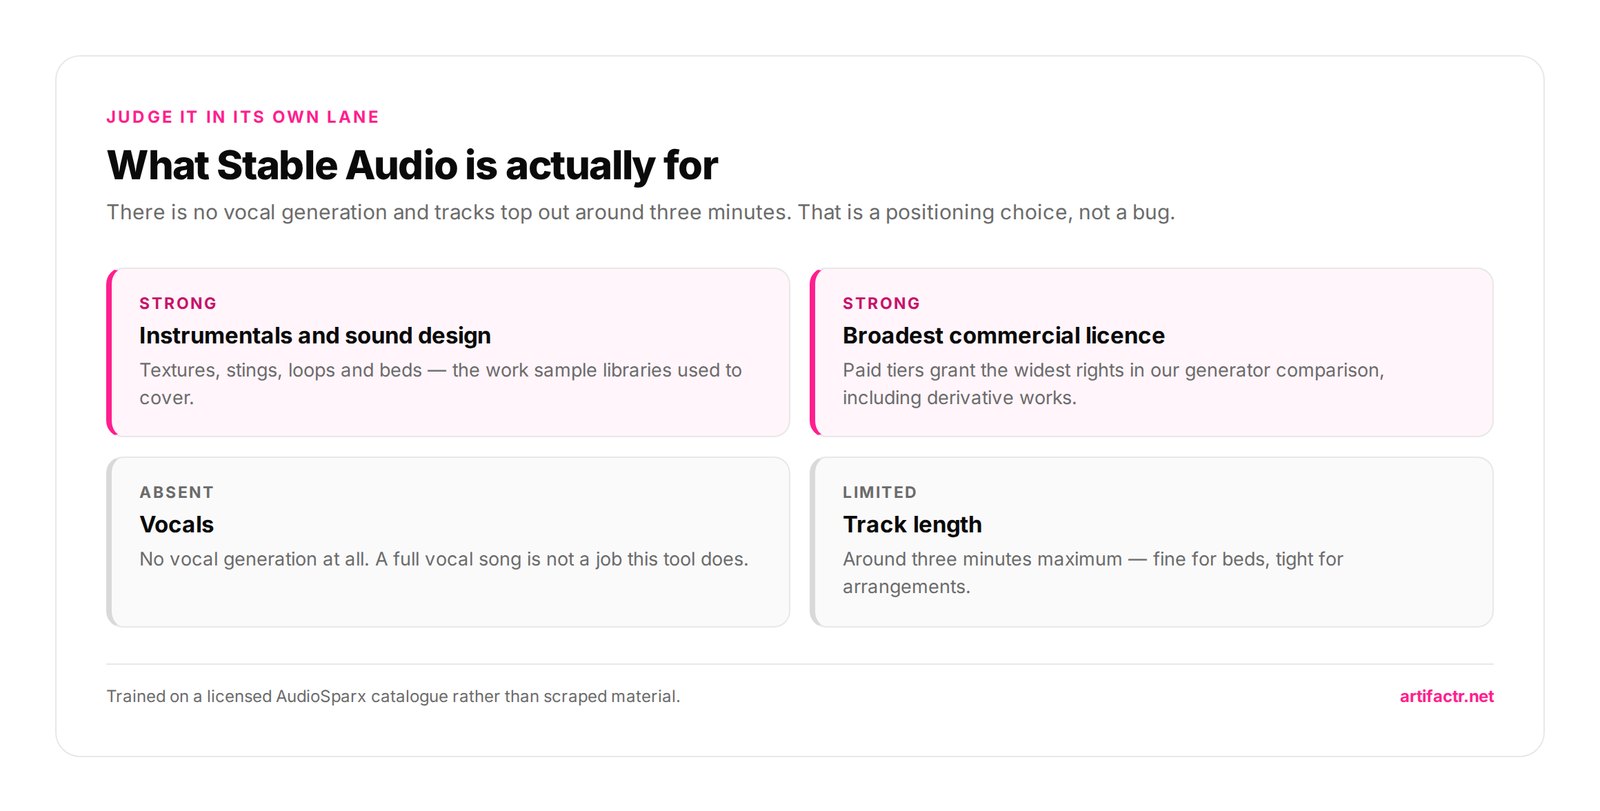Screen dimensions: 1600x811
Task: Click the 'Vocals' card title
Action: pyautogui.click(x=177, y=525)
